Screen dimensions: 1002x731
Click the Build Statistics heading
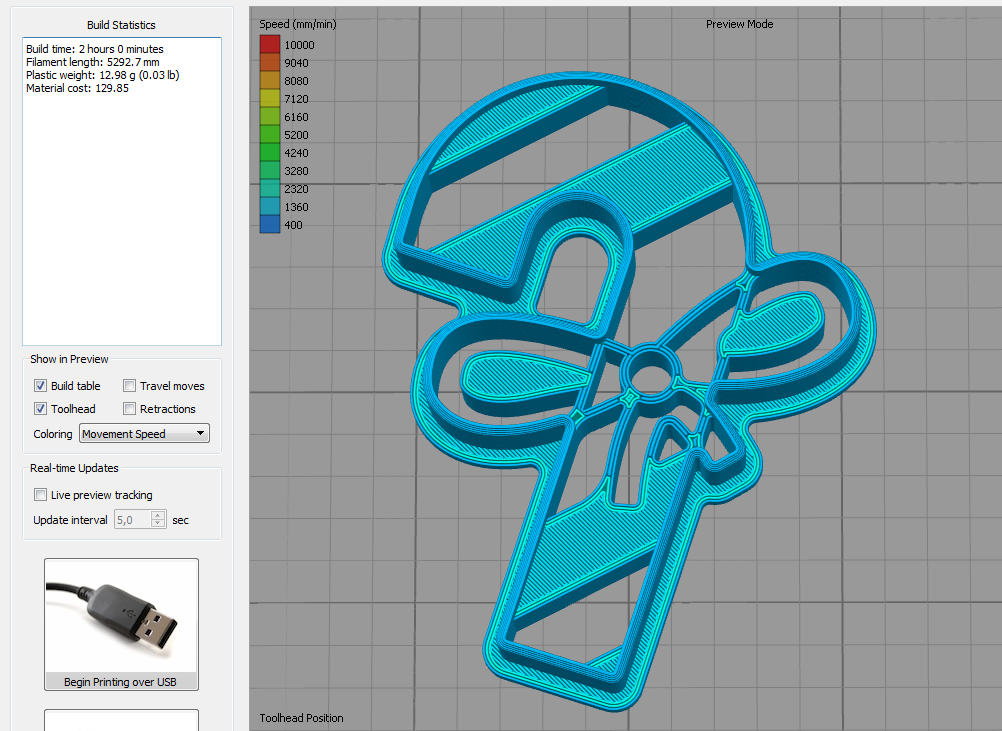coord(121,25)
